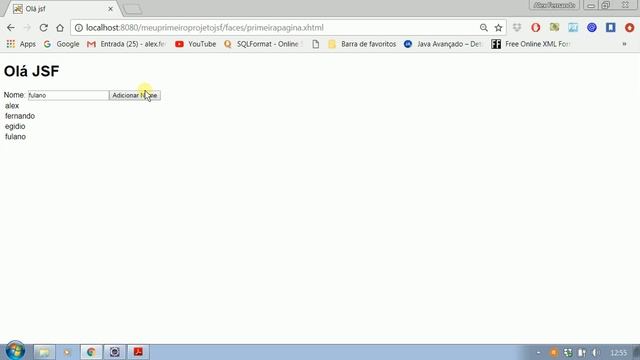Close the Olá jsf tab
This screenshot has height=360, width=640.
110,9
